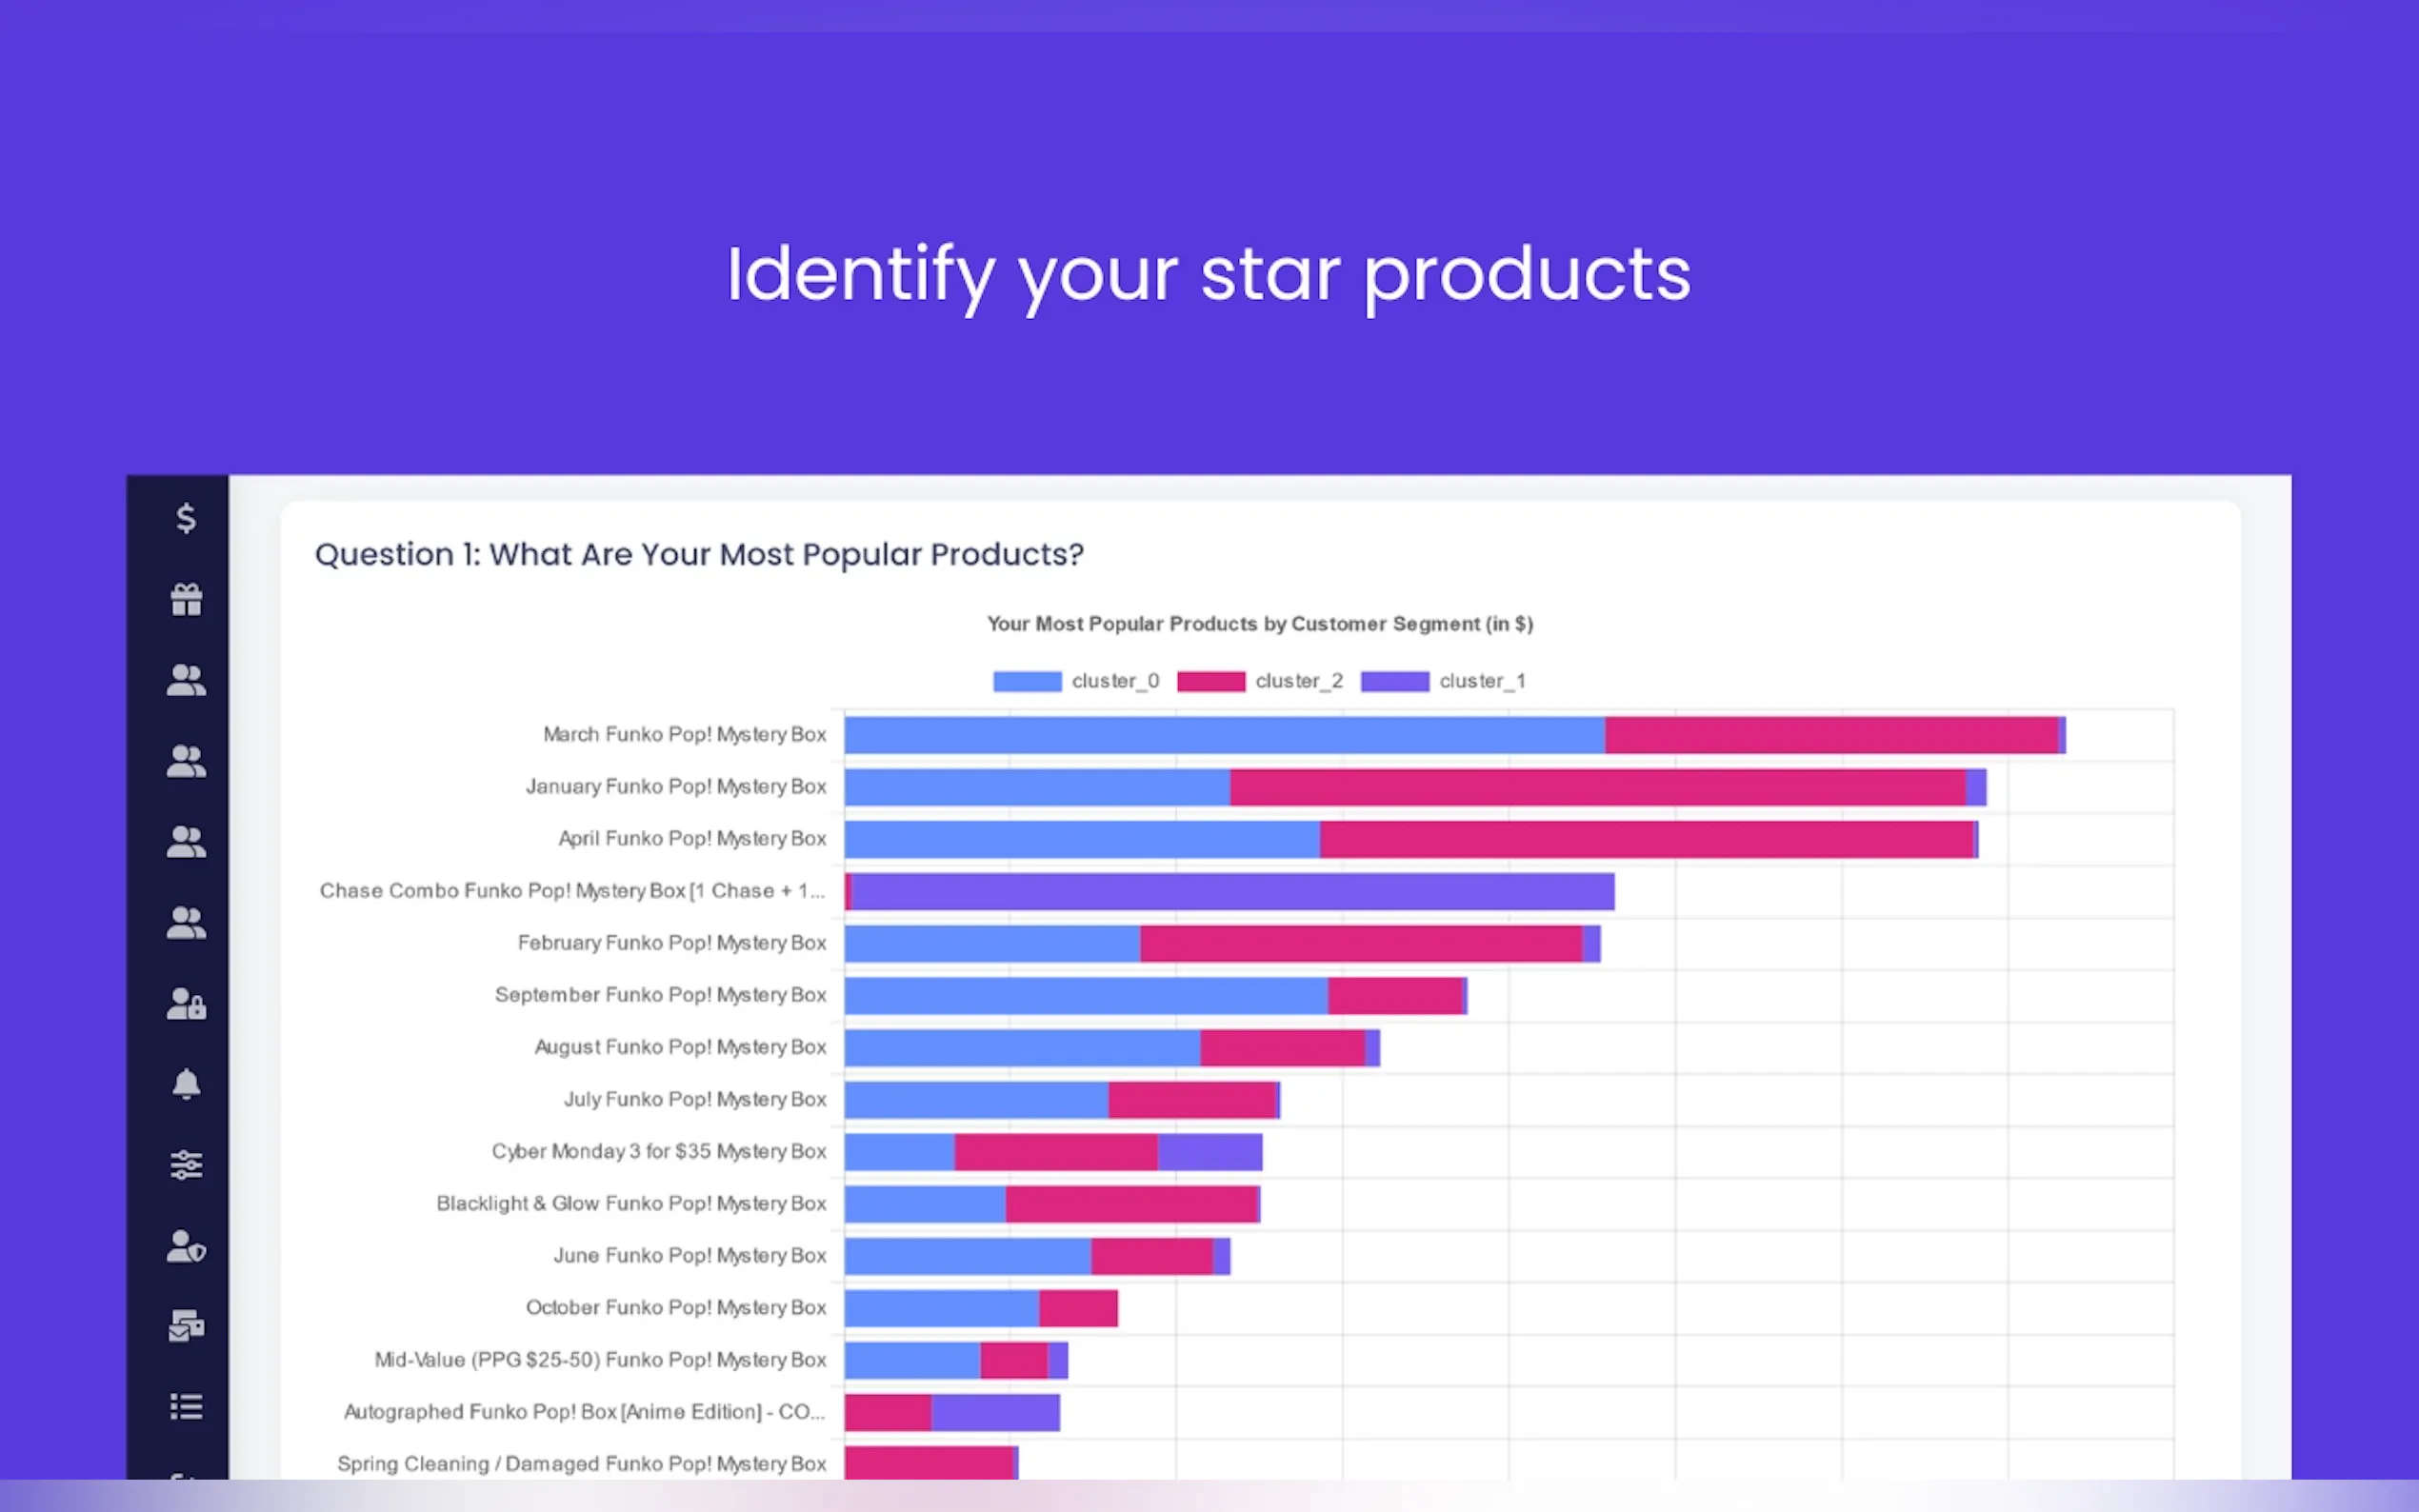2419x1512 pixels.
Task: Toggle cluster_2 series in chart legend
Action: click(x=1259, y=681)
